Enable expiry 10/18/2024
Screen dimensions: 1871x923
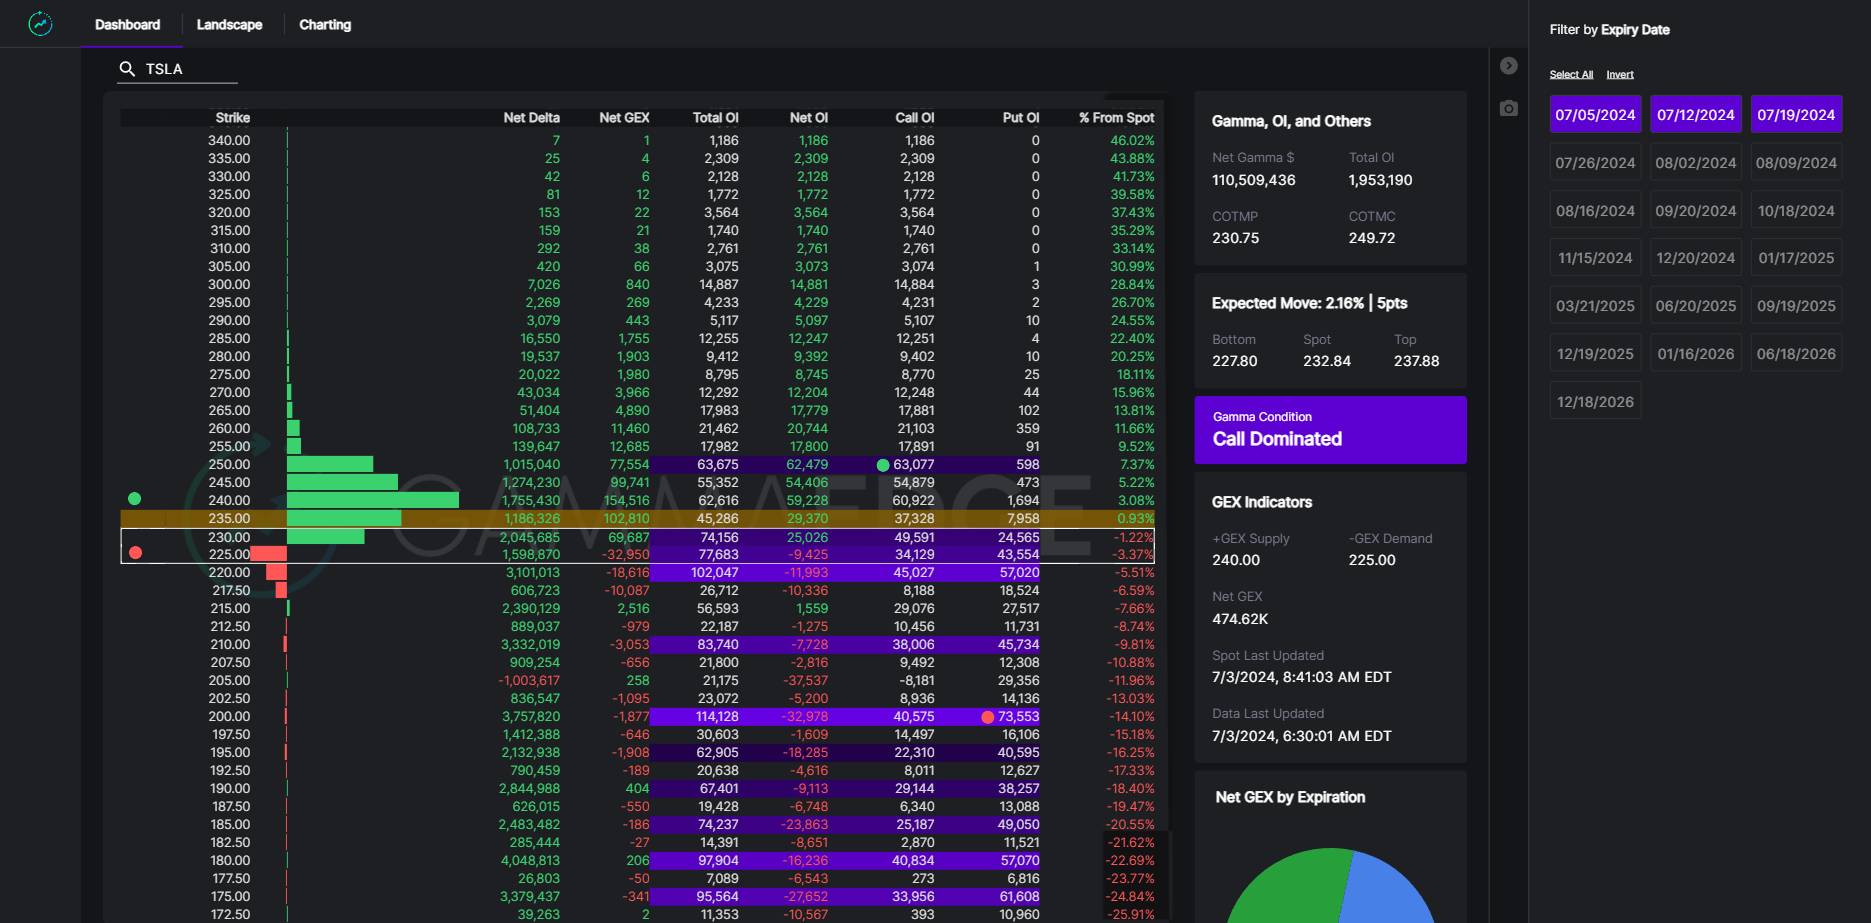pyautogui.click(x=1796, y=211)
